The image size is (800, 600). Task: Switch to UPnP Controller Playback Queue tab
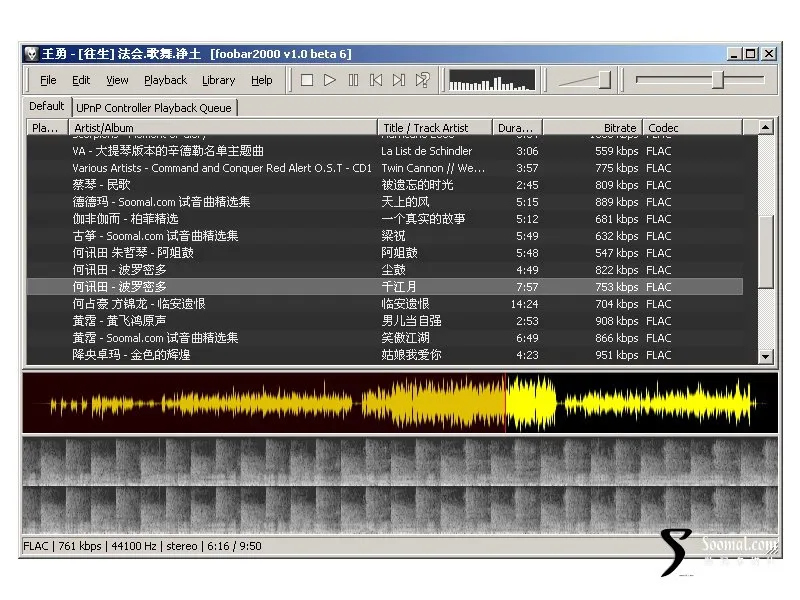tap(154, 108)
